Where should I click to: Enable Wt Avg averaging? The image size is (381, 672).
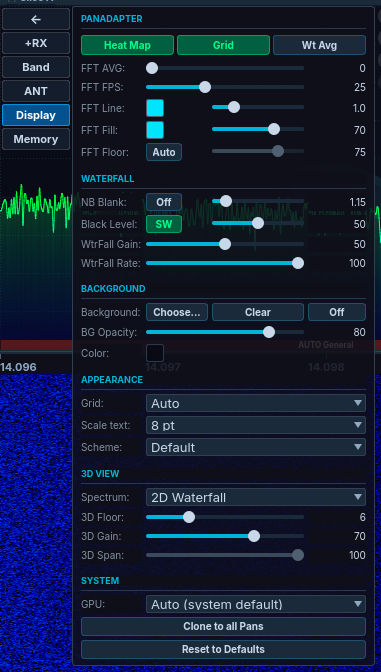[319, 45]
